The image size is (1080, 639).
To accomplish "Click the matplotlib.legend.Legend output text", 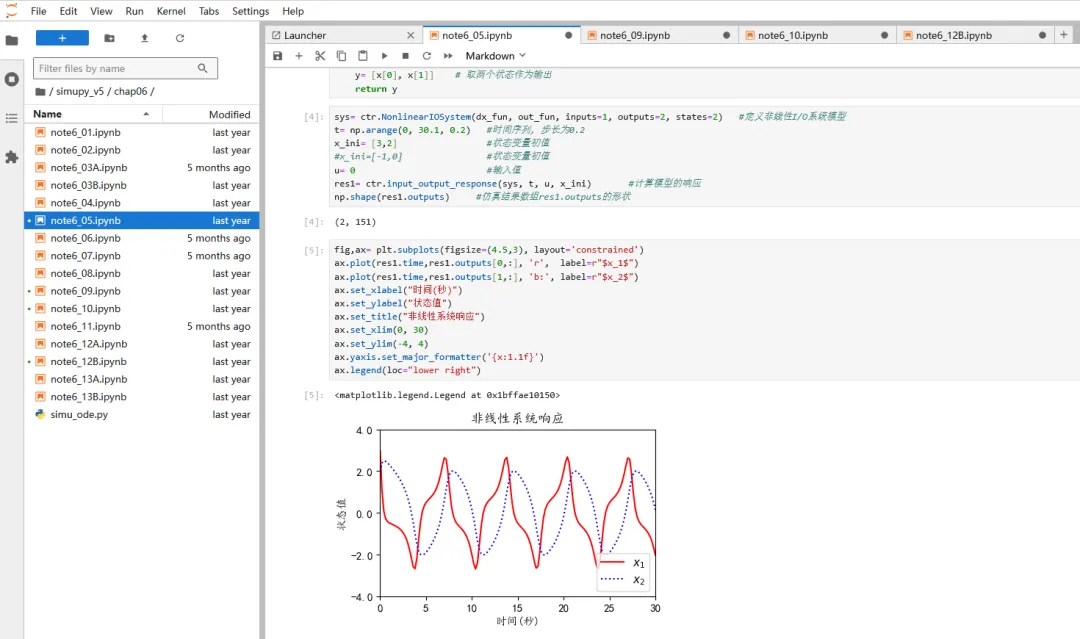I will (x=447, y=395).
